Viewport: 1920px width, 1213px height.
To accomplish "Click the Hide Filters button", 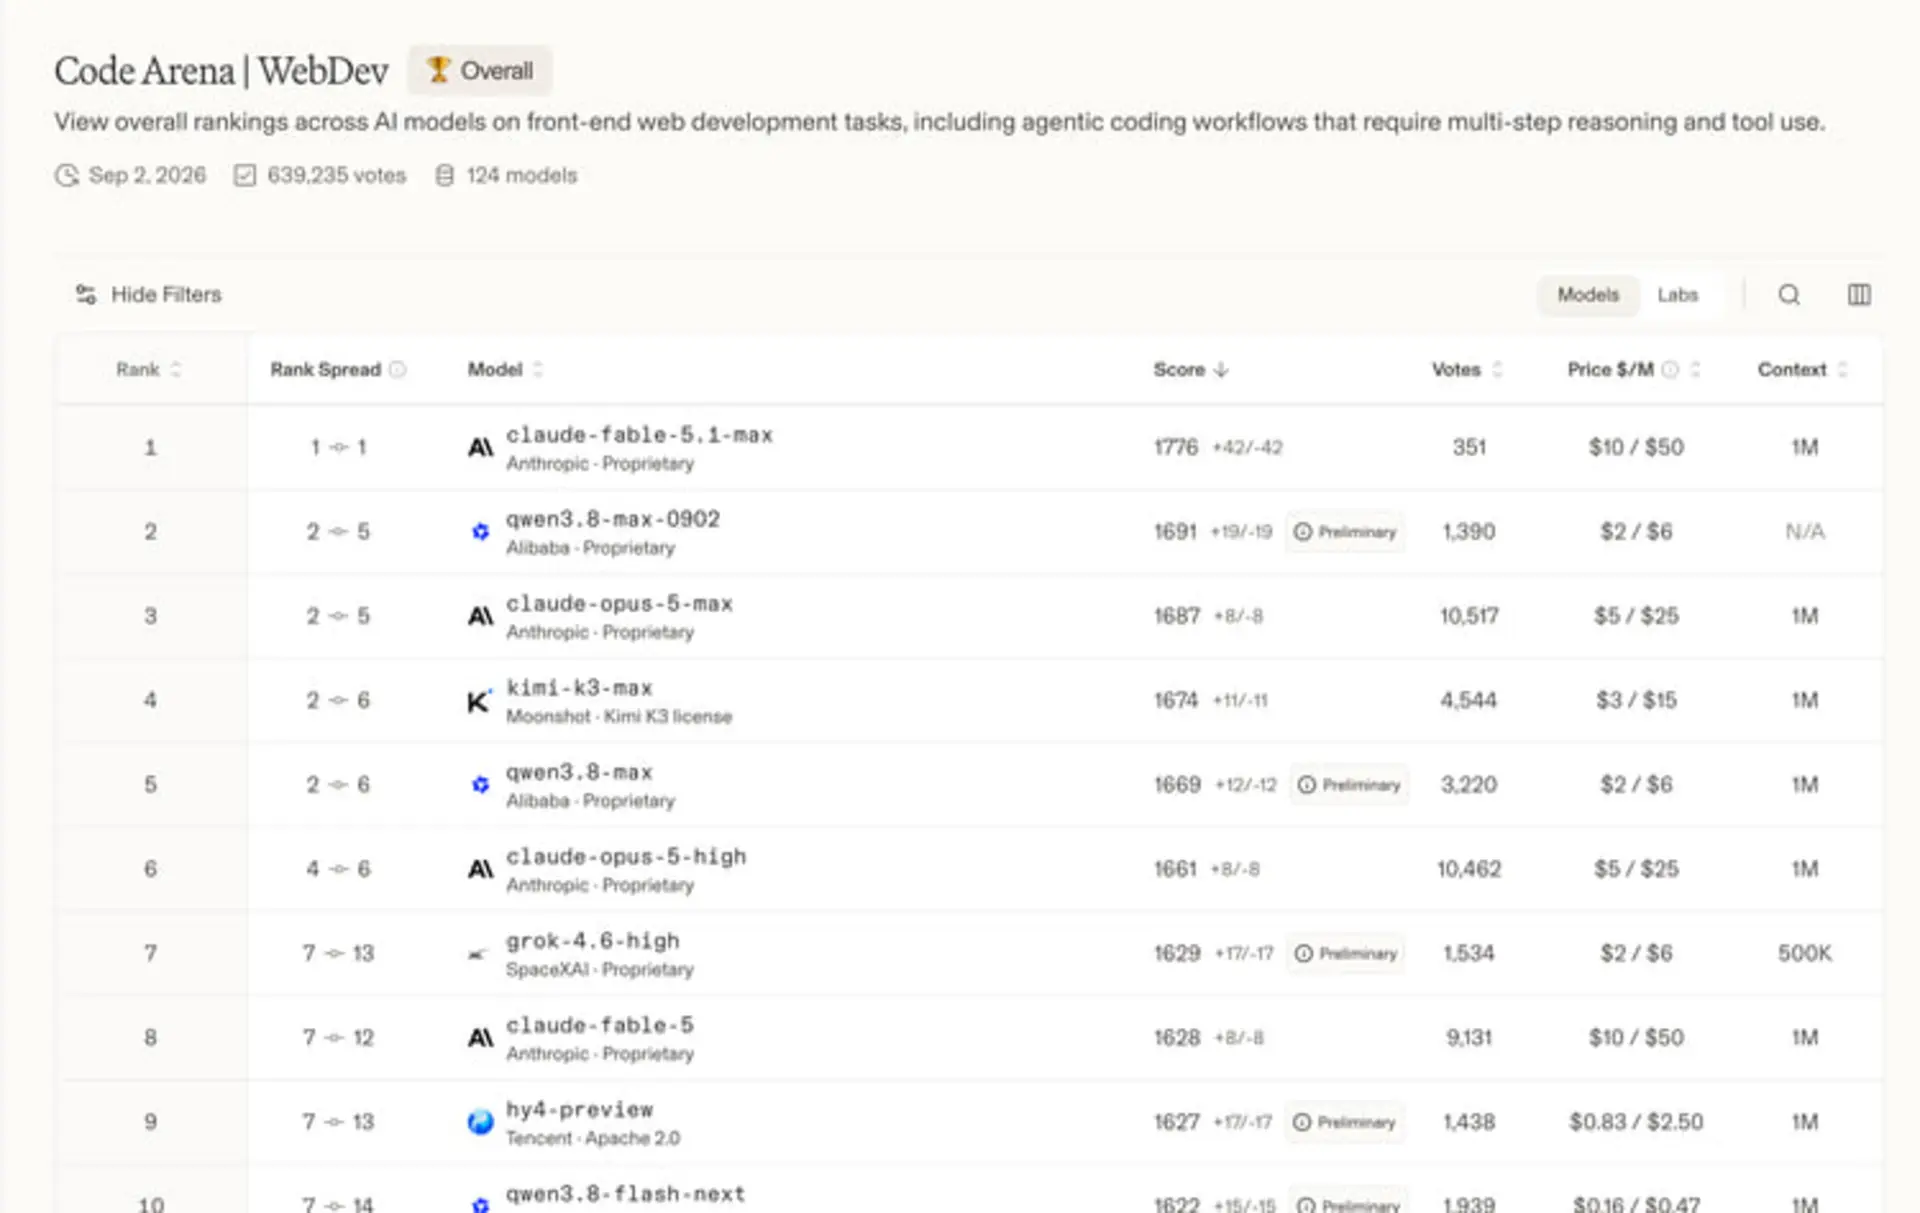I will (x=148, y=294).
